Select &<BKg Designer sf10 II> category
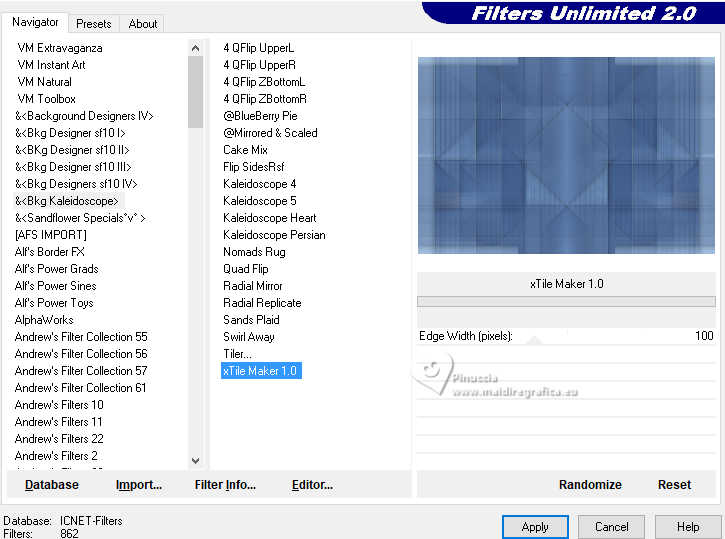This screenshot has width=725, height=539. tap(72, 150)
